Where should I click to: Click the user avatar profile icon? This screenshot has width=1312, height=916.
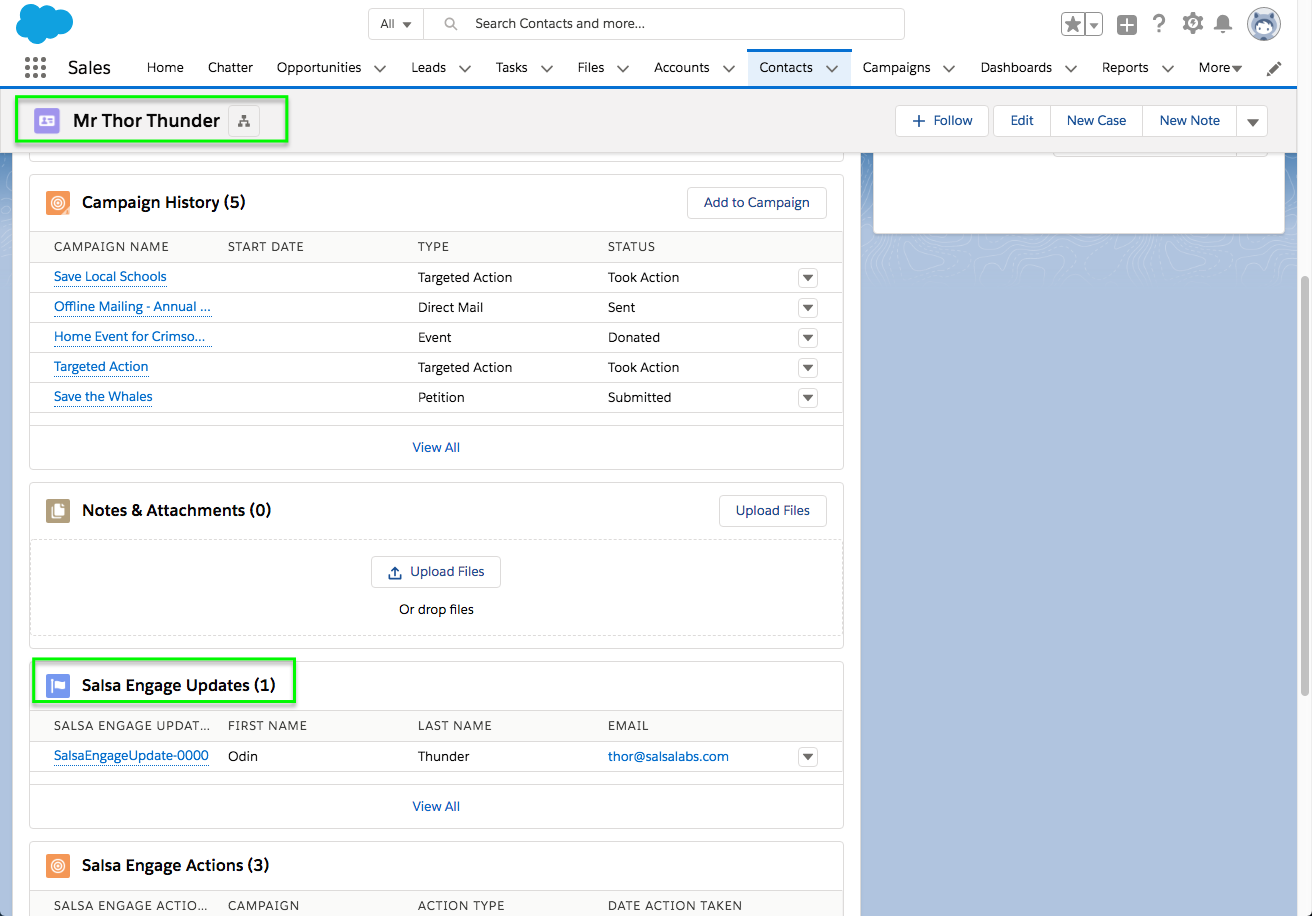point(1264,24)
